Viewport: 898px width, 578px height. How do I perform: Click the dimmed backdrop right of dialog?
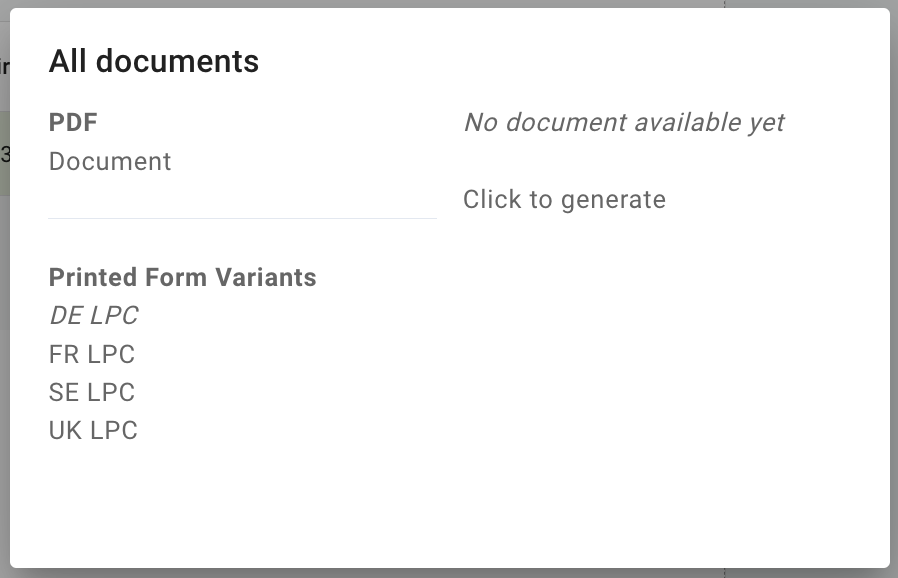(x=894, y=300)
